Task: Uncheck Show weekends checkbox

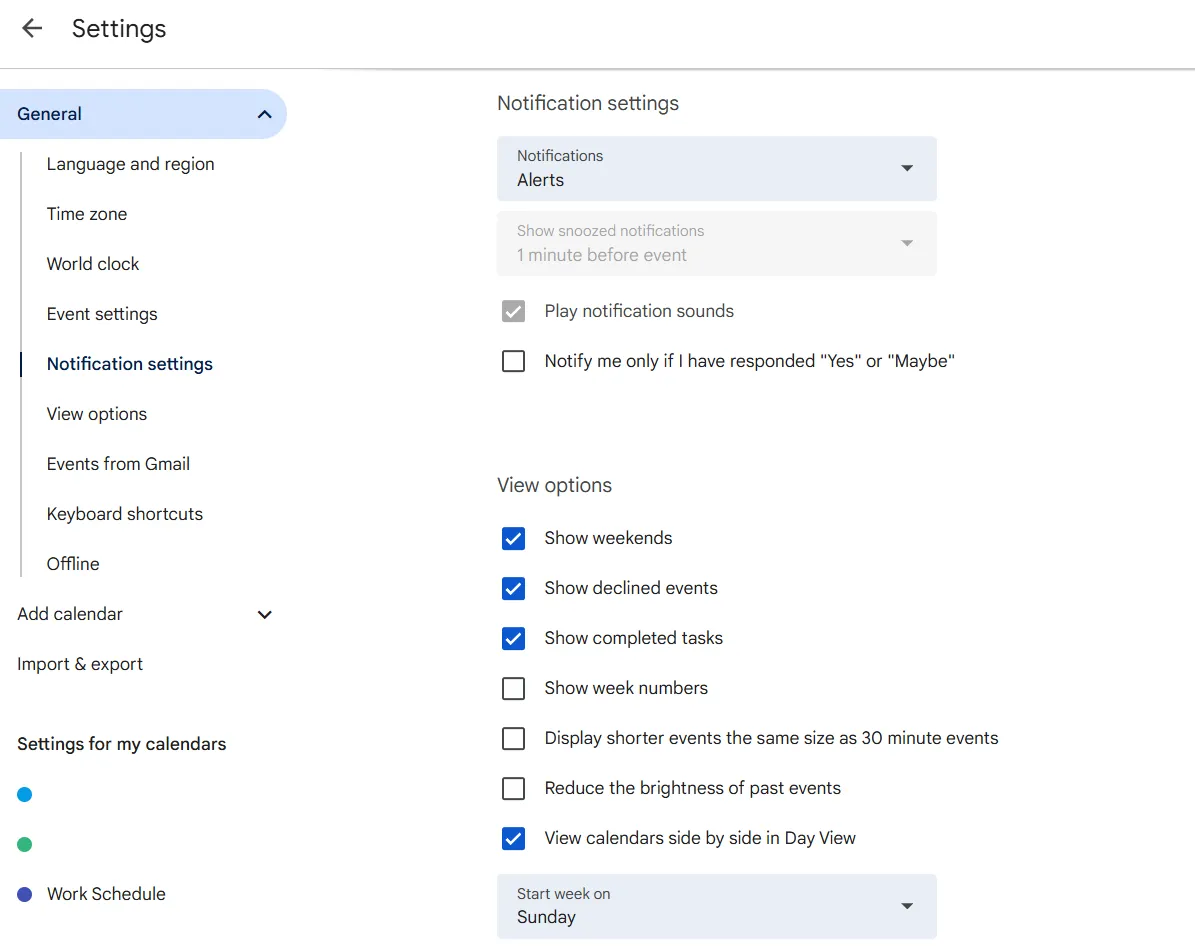Action: coord(513,538)
